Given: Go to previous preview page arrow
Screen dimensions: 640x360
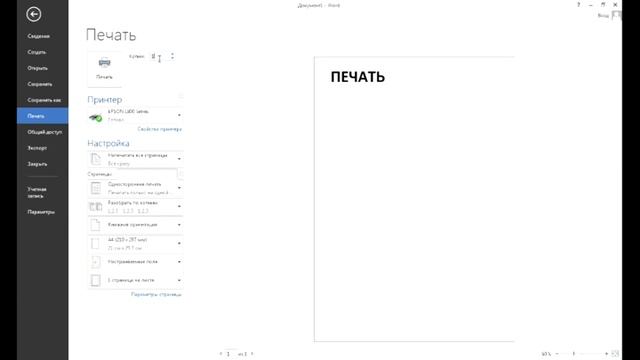Looking at the screenshot, I should coord(221,354).
